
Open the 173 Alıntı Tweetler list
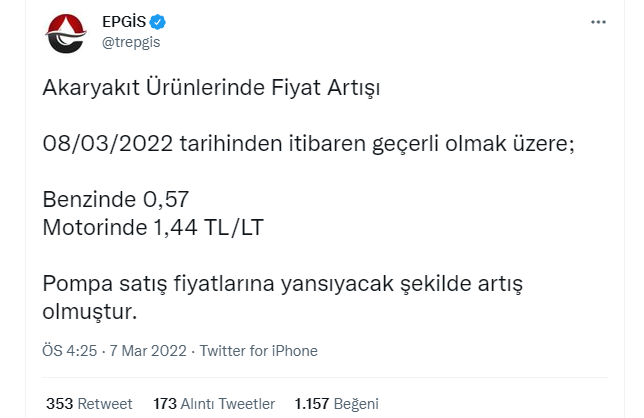pyautogui.click(x=214, y=404)
